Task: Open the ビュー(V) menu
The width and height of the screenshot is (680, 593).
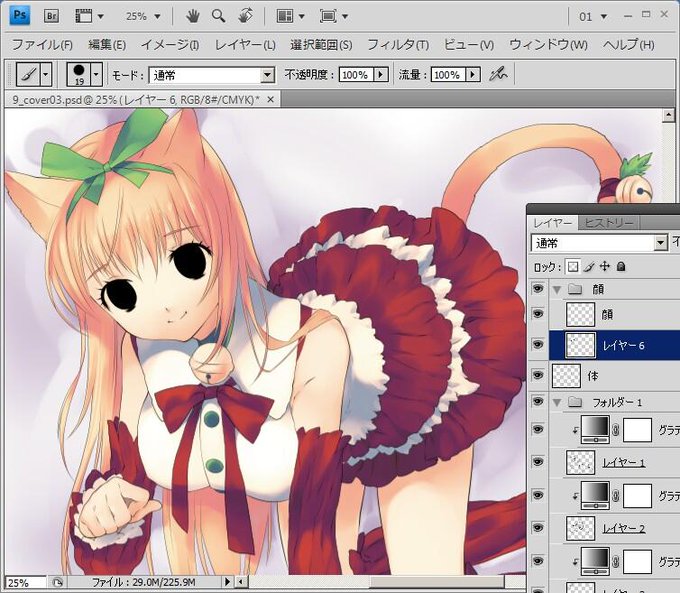Action: click(x=469, y=44)
